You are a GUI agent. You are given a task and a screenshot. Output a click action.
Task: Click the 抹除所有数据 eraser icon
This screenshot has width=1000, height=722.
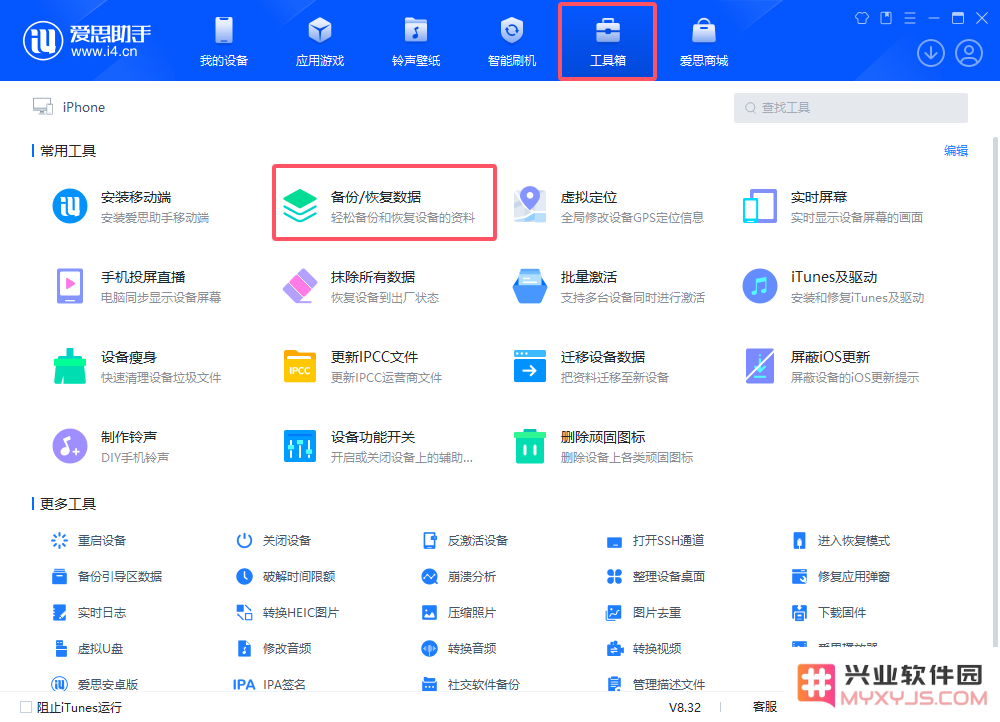tap(300, 286)
